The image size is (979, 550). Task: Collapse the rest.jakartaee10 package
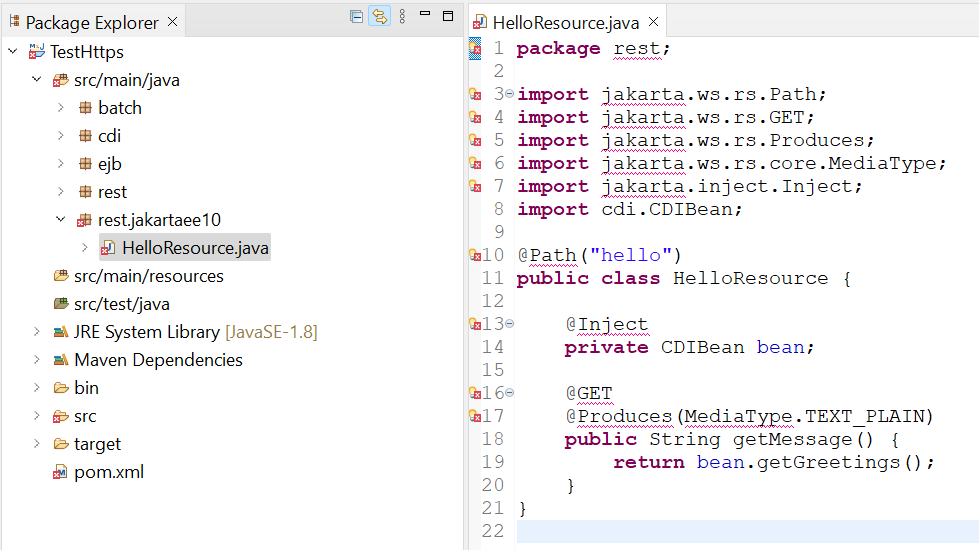tap(60, 220)
